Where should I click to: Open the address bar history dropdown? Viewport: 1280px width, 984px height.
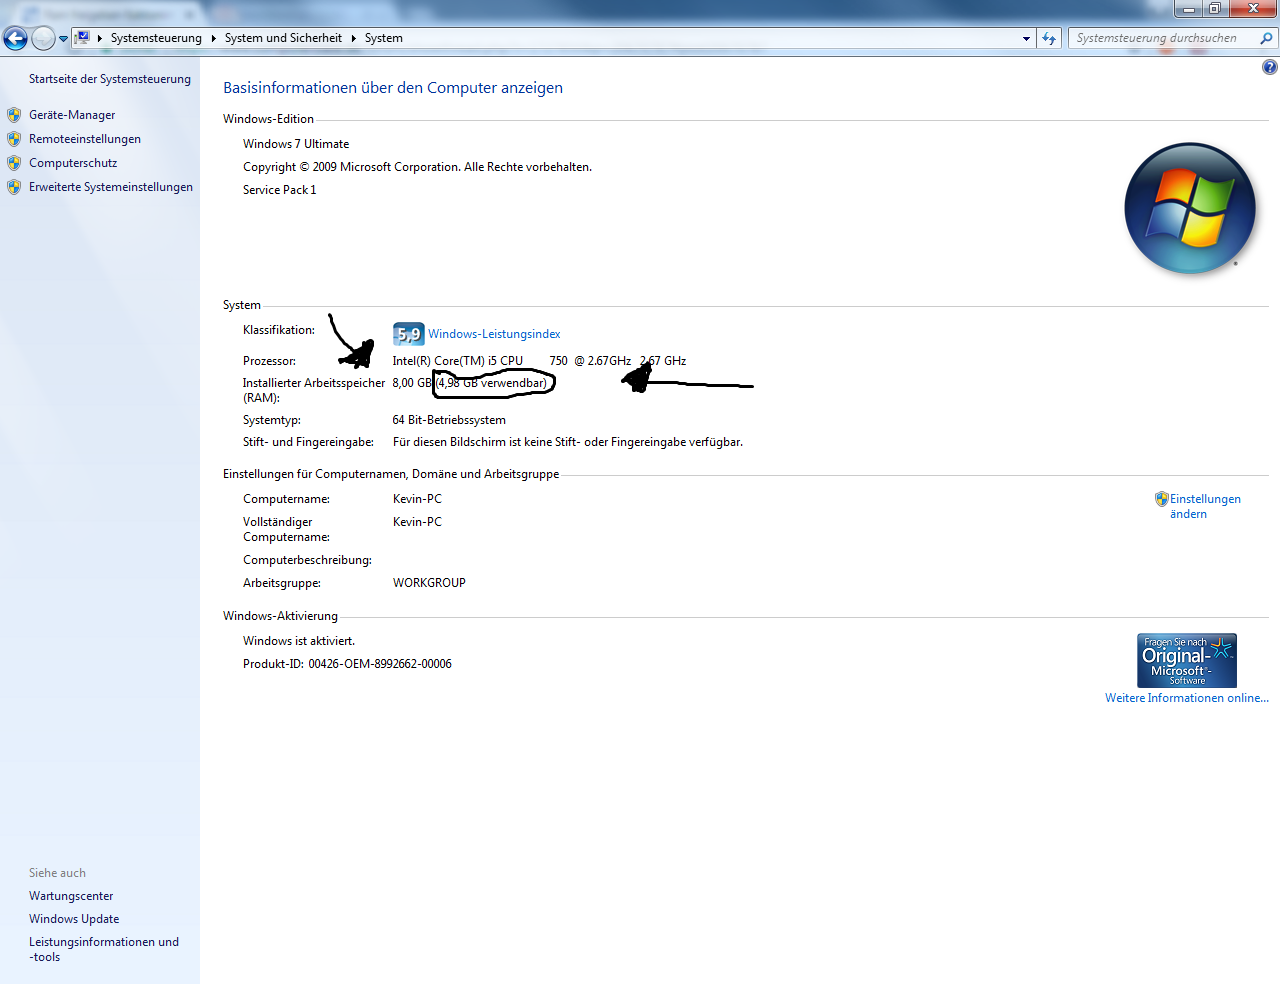pyautogui.click(x=1026, y=38)
